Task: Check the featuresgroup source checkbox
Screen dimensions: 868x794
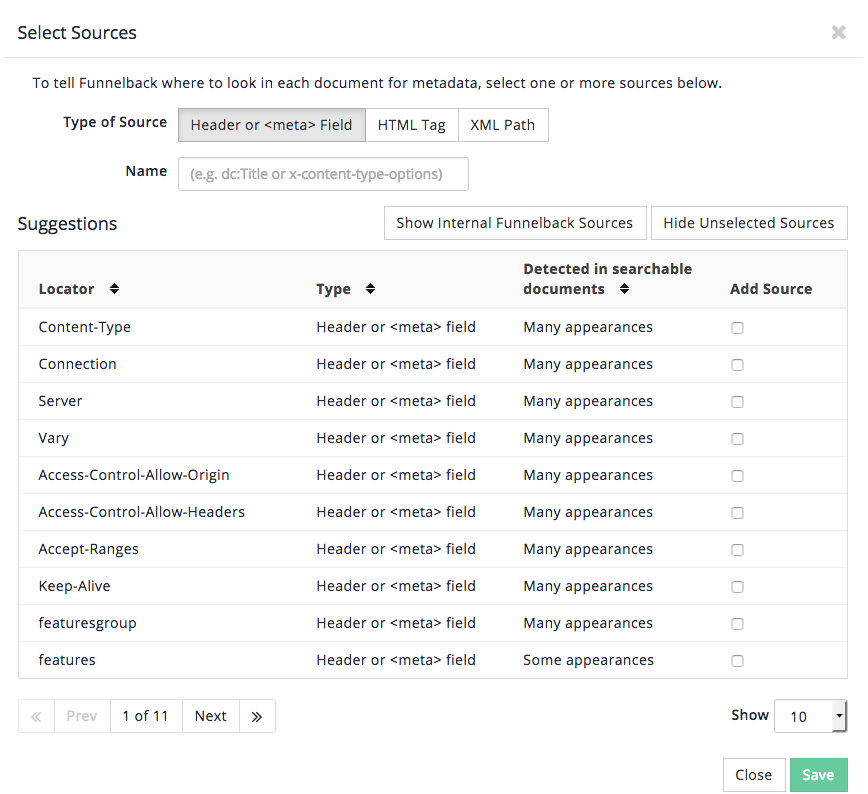Action: click(737, 624)
